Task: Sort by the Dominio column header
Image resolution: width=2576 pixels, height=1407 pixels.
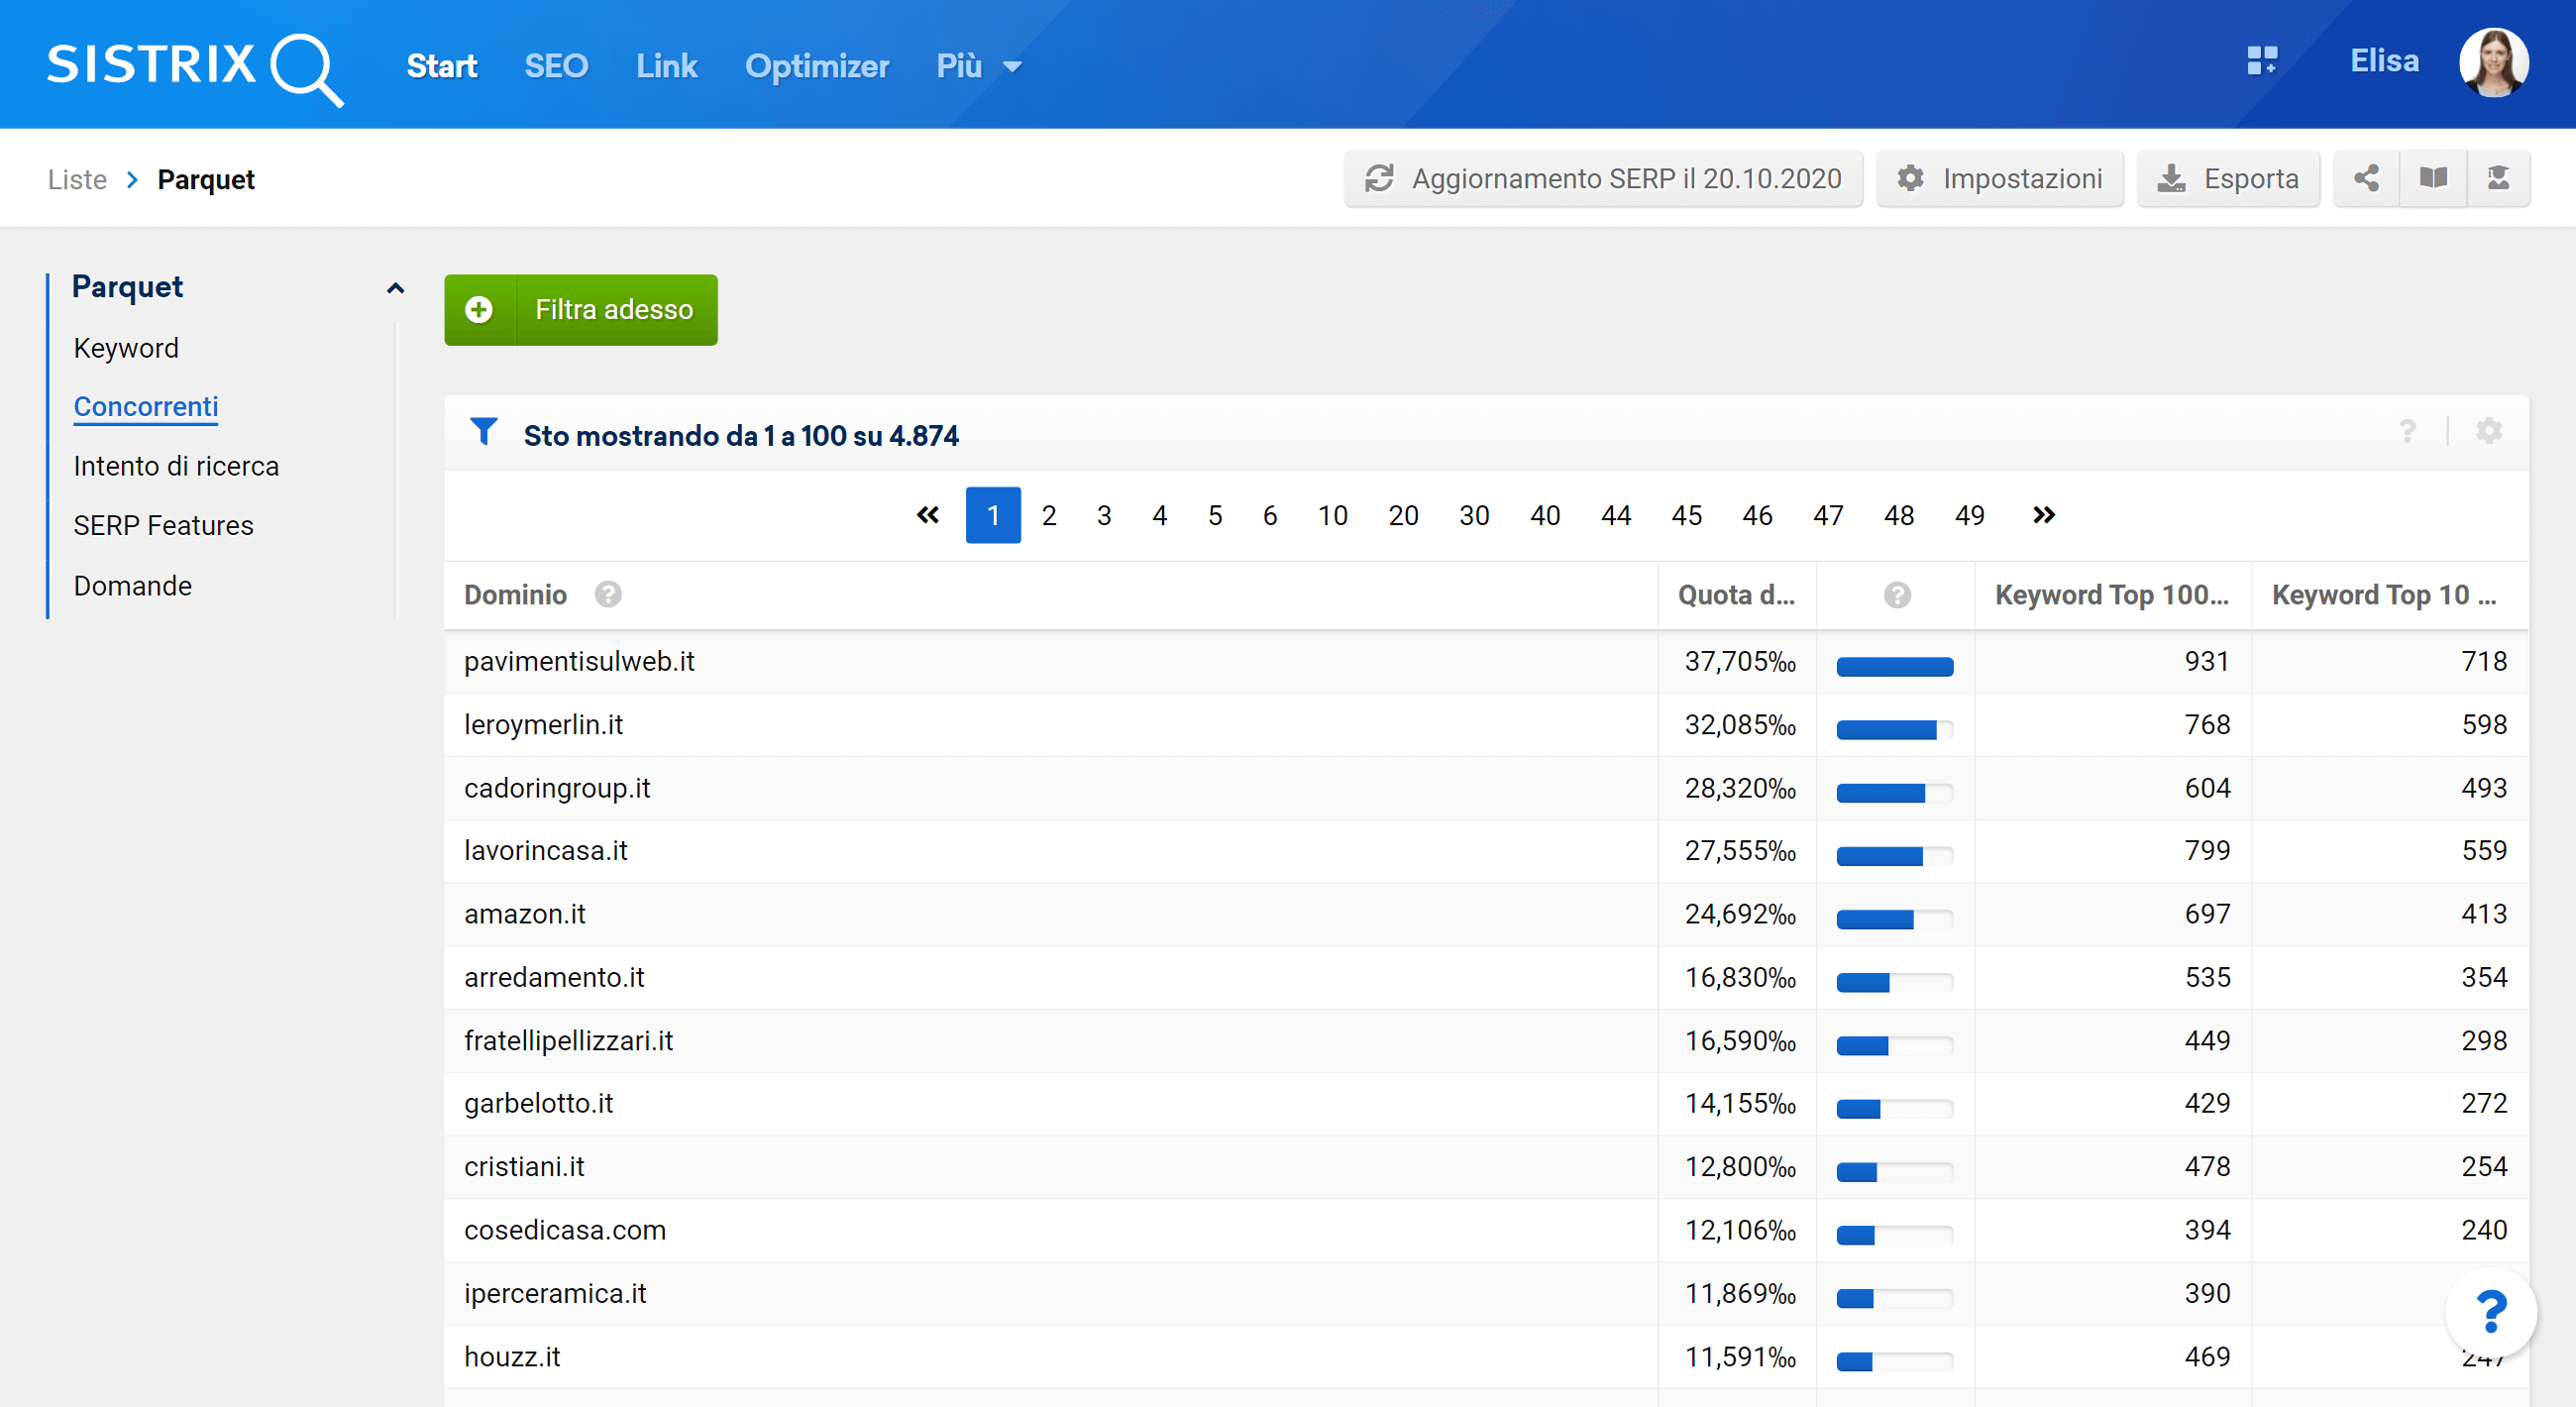Action: pyautogui.click(x=515, y=595)
